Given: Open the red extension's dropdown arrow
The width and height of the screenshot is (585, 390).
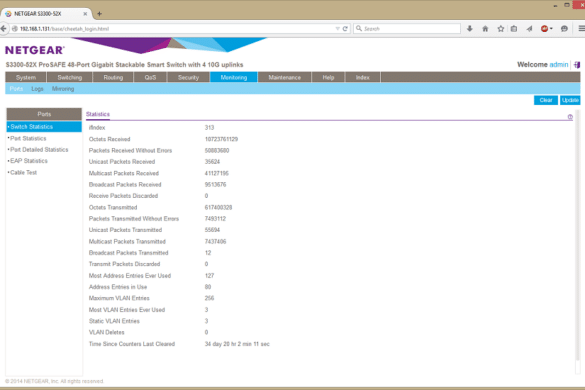Looking at the screenshot, I should (x=551, y=29).
